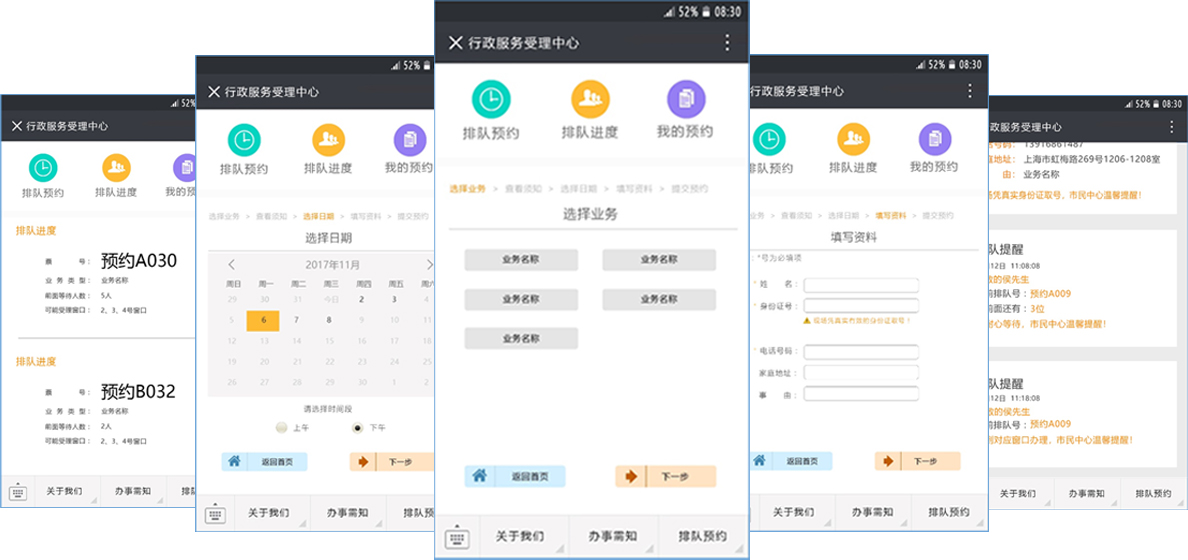Screen dimensions: 1188x560
Task: Close center phone page with X icon
Action: click(455, 42)
